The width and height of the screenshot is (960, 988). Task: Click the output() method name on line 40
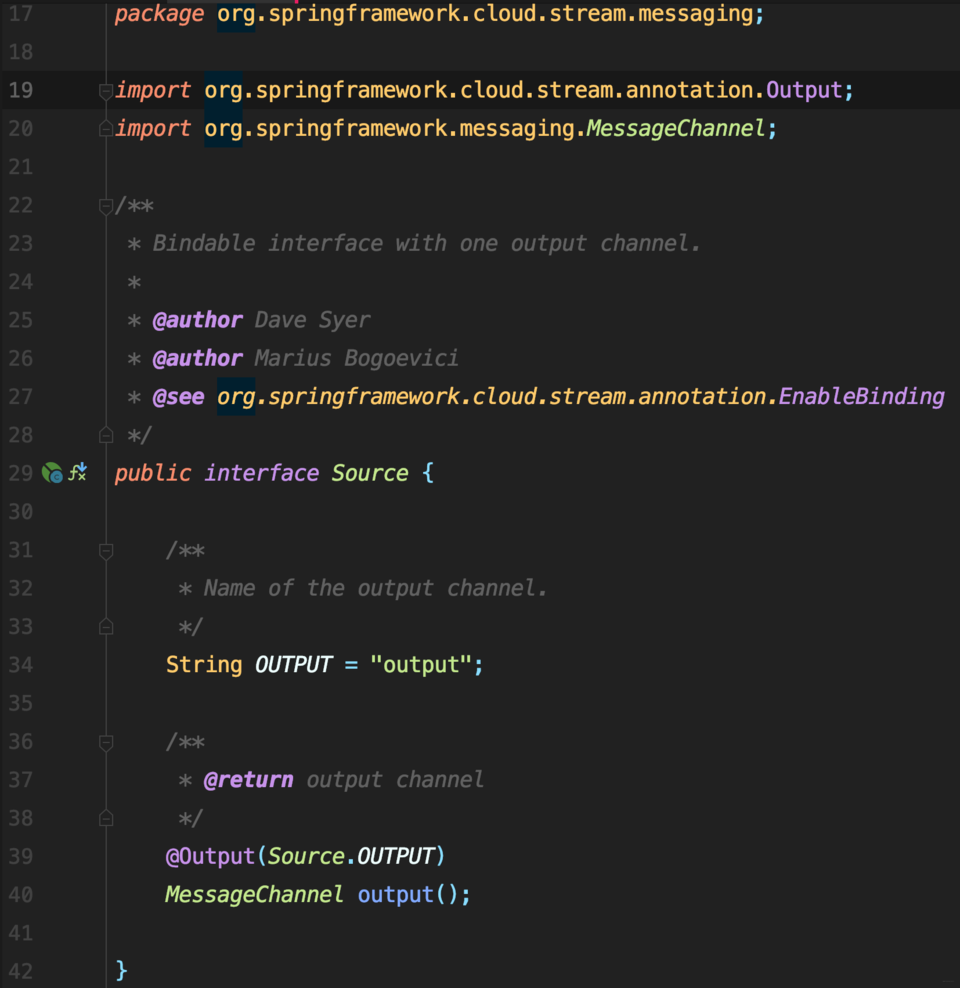(x=396, y=895)
